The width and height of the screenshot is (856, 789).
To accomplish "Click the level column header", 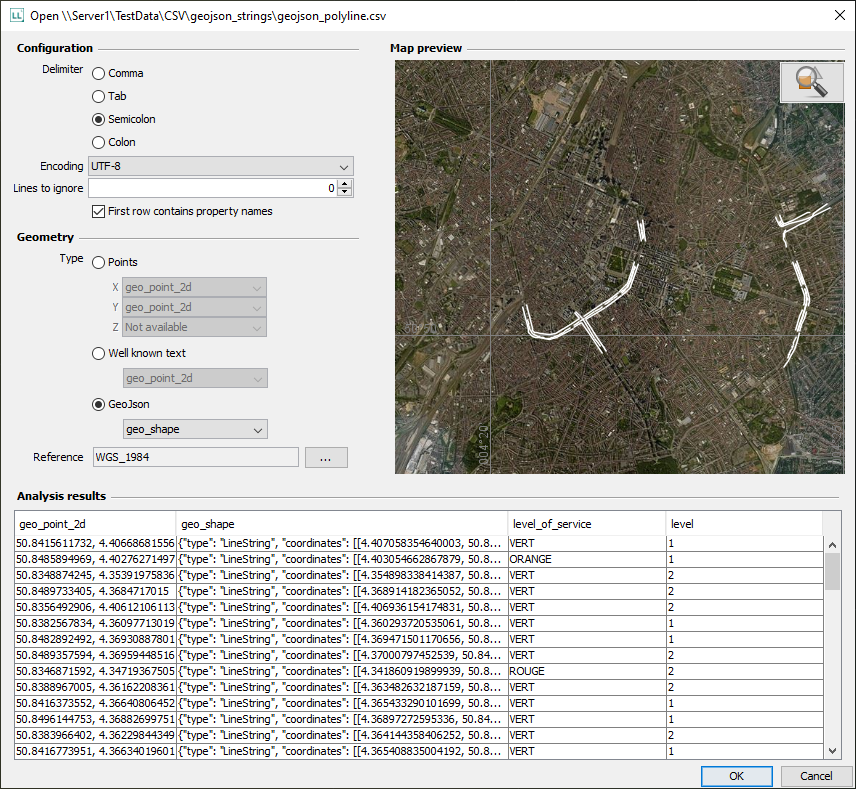I will click(744, 524).
